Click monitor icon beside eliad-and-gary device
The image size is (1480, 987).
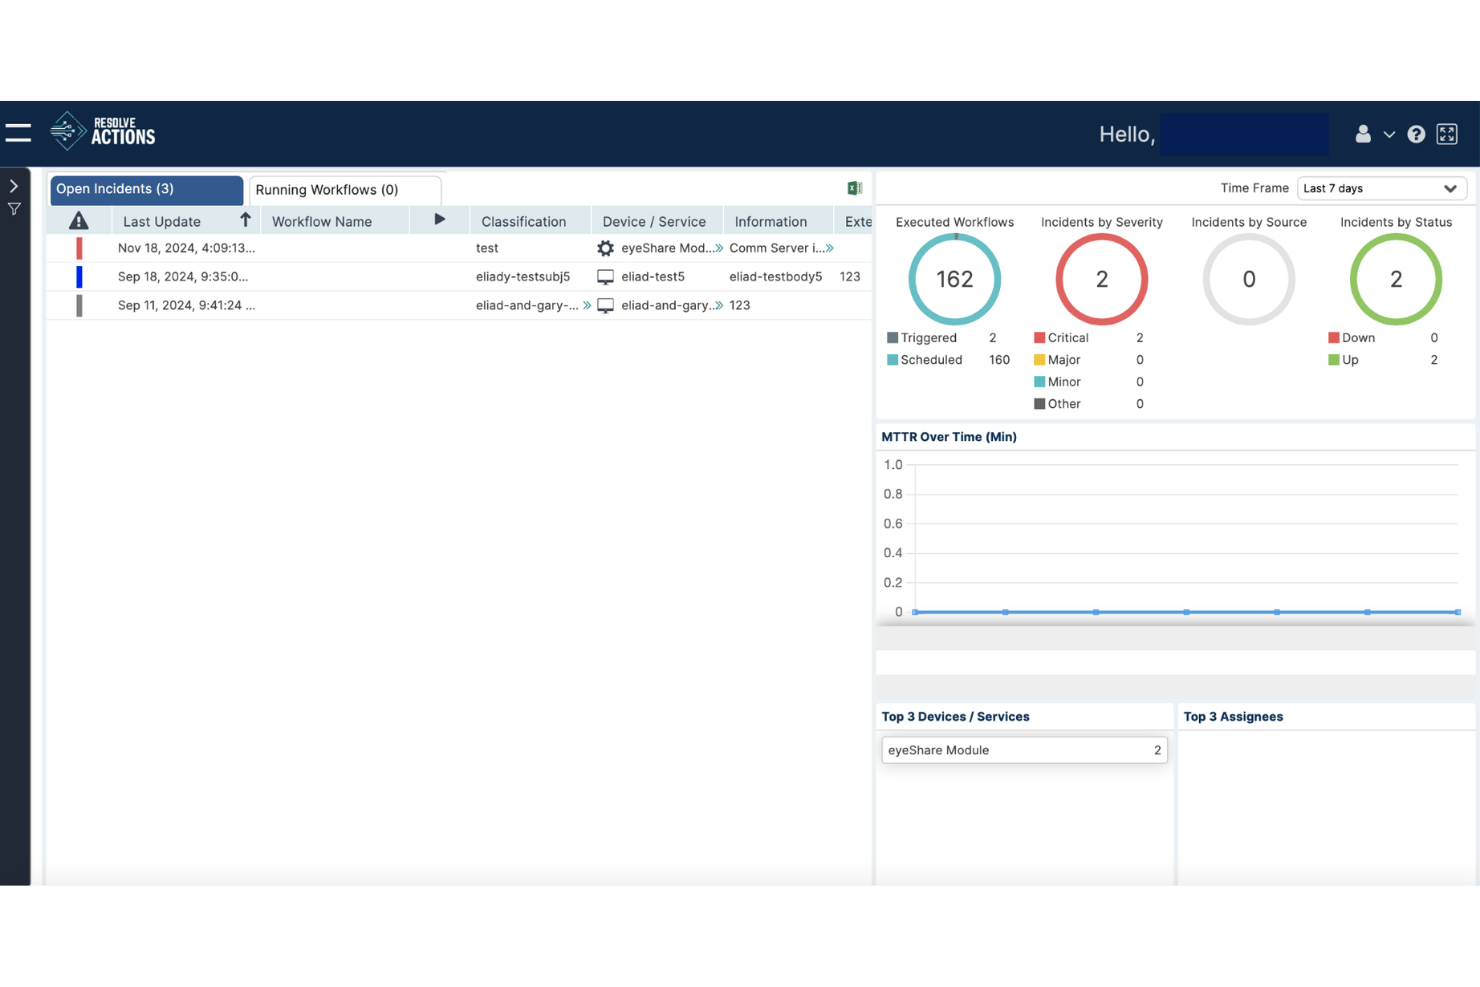[606, 306]
